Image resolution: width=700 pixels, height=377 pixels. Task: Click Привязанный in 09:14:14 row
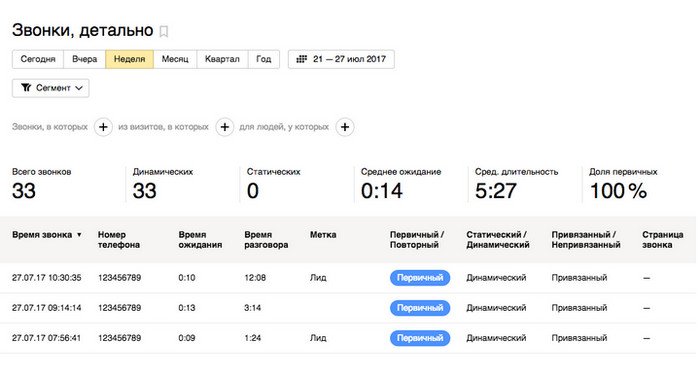click(x=579, y=308)
